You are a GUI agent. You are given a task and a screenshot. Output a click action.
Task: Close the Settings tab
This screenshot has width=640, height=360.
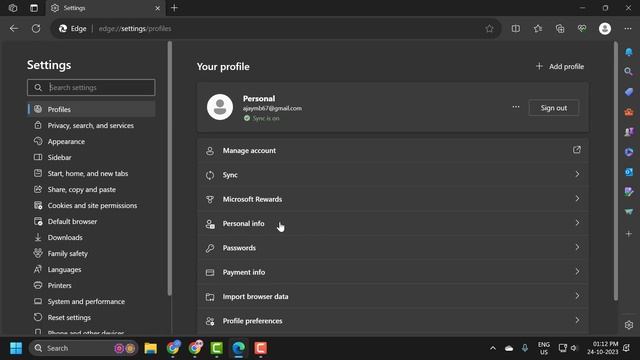[x=157, y=8]
